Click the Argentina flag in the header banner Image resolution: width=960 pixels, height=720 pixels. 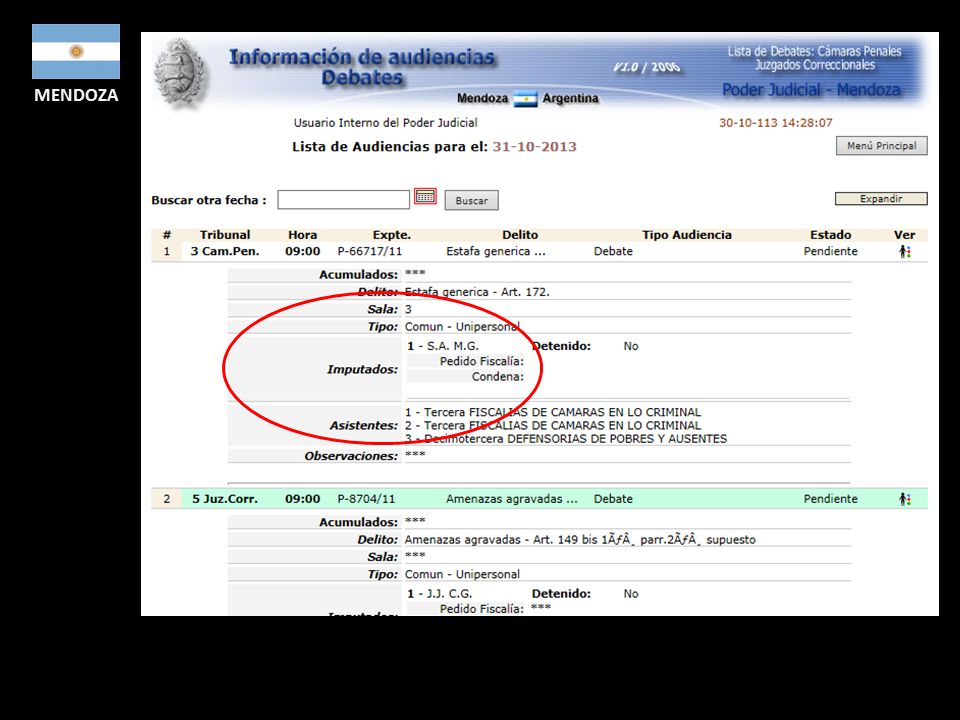point(525,99)
